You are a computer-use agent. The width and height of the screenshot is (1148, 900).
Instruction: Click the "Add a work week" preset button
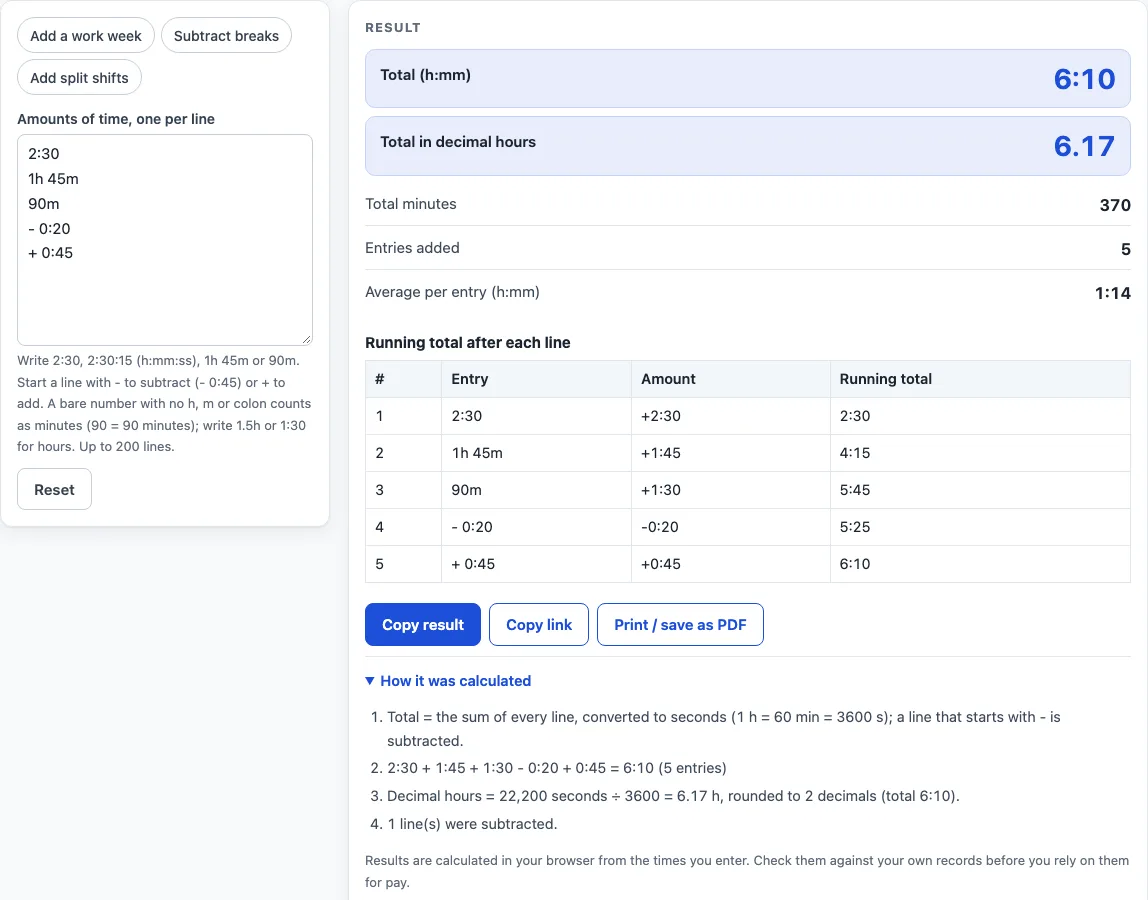tap(86, 36)
